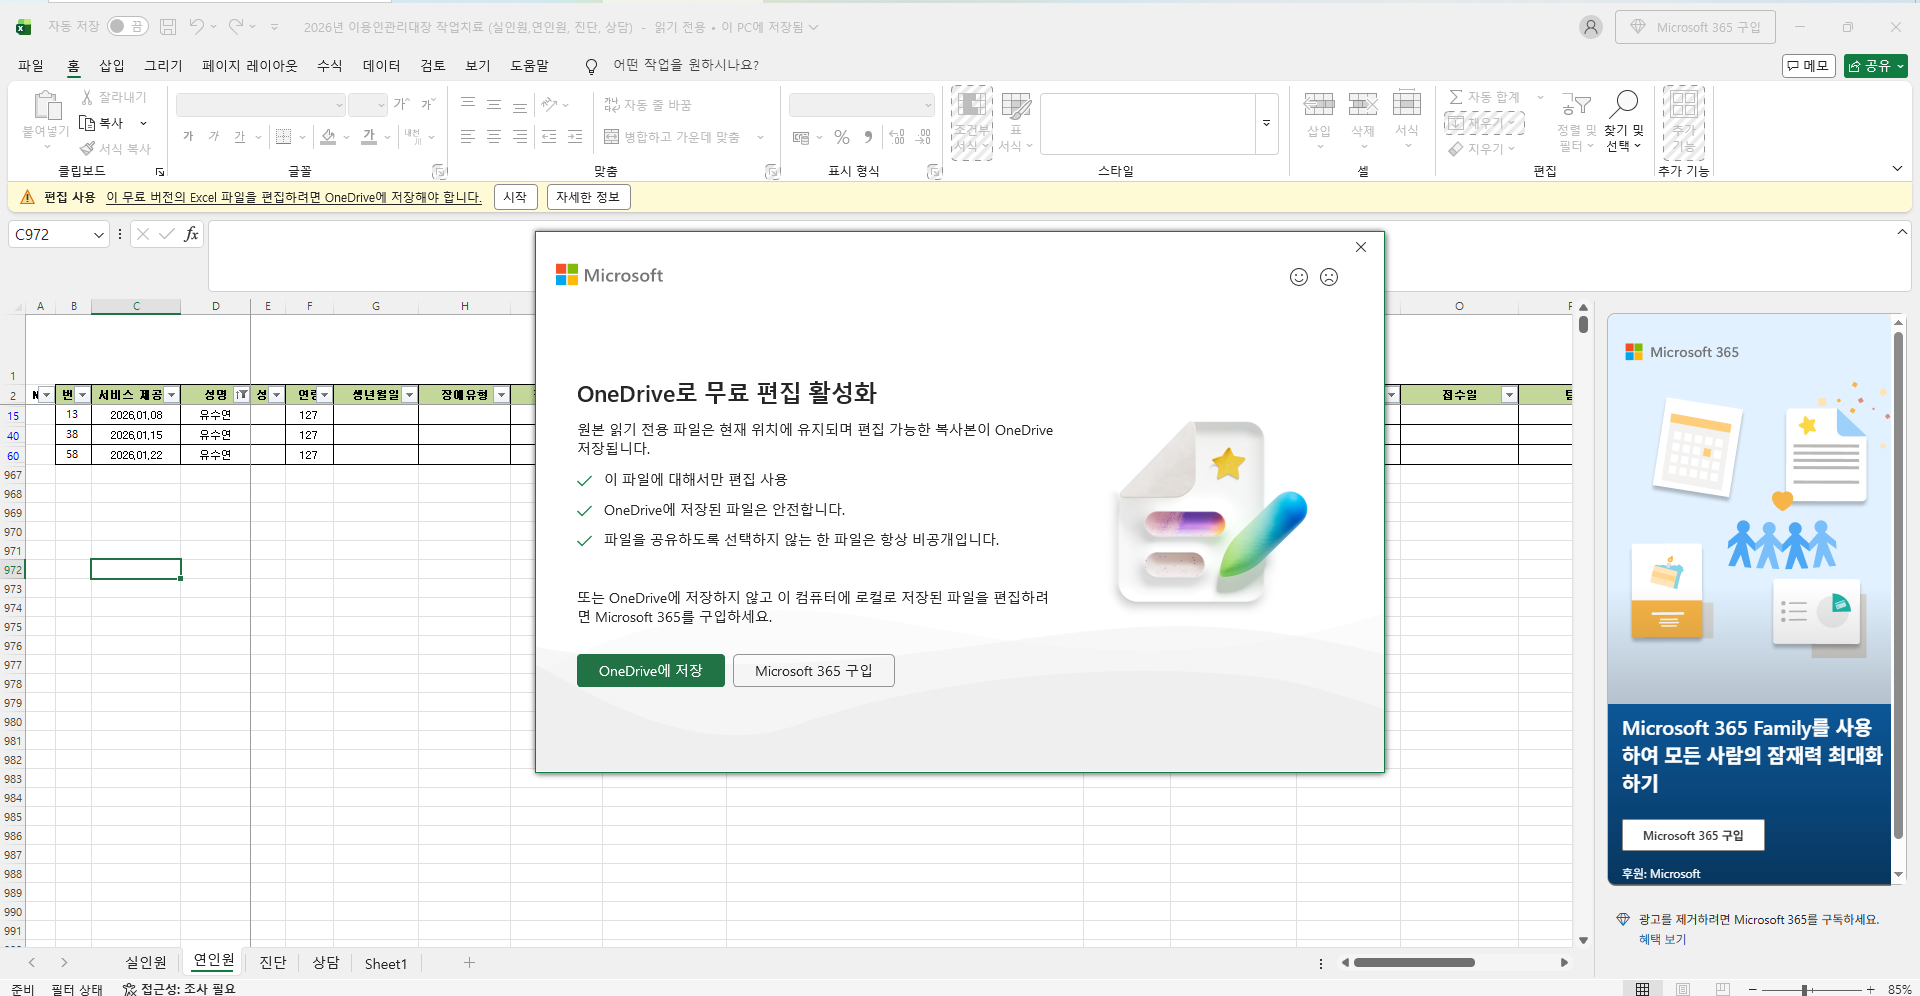Open the 수식 ribbon tab

tap(330, 66)
